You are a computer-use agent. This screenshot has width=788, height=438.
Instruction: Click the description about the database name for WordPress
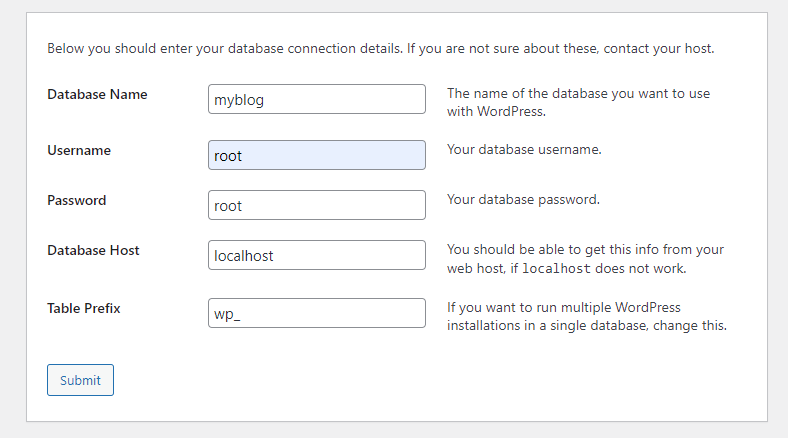click(x=578, y=102)
